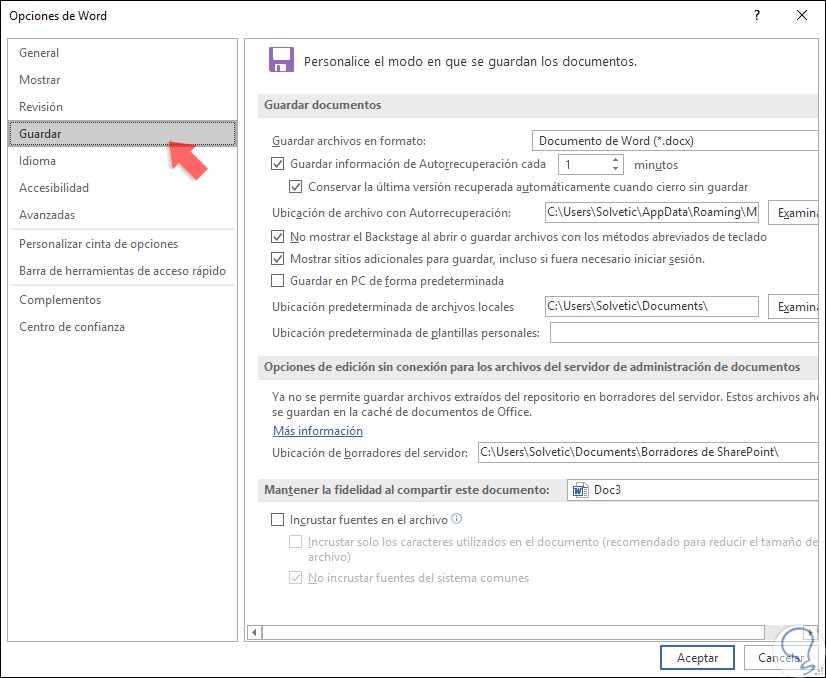826x678 pixels.
Task: Open the Doc3 document selector dropdown
Action: (693, 490)
